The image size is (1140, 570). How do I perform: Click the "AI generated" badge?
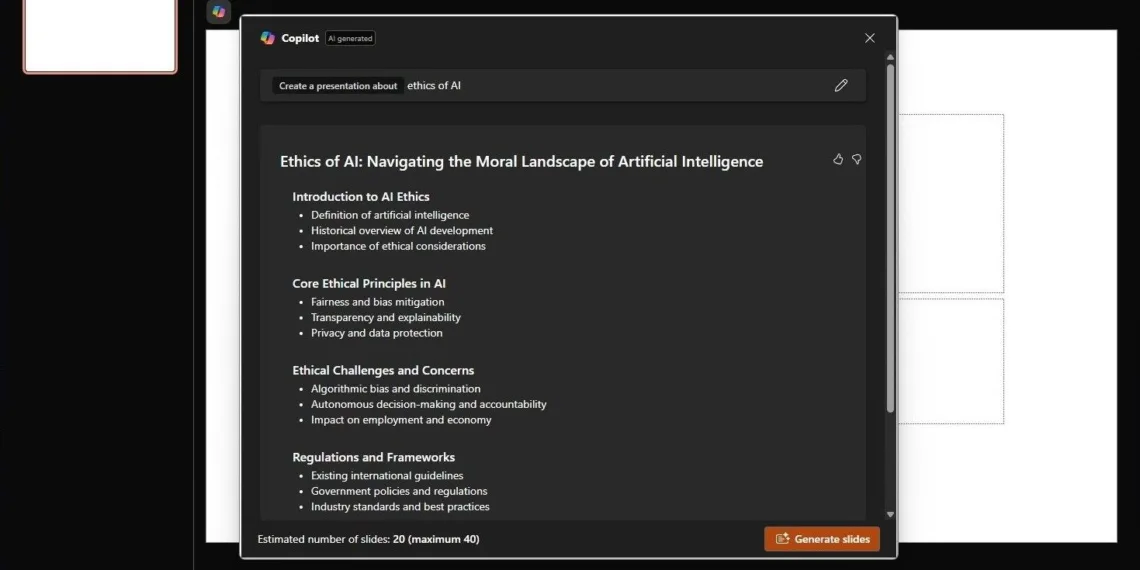click(x=350, y=38)
